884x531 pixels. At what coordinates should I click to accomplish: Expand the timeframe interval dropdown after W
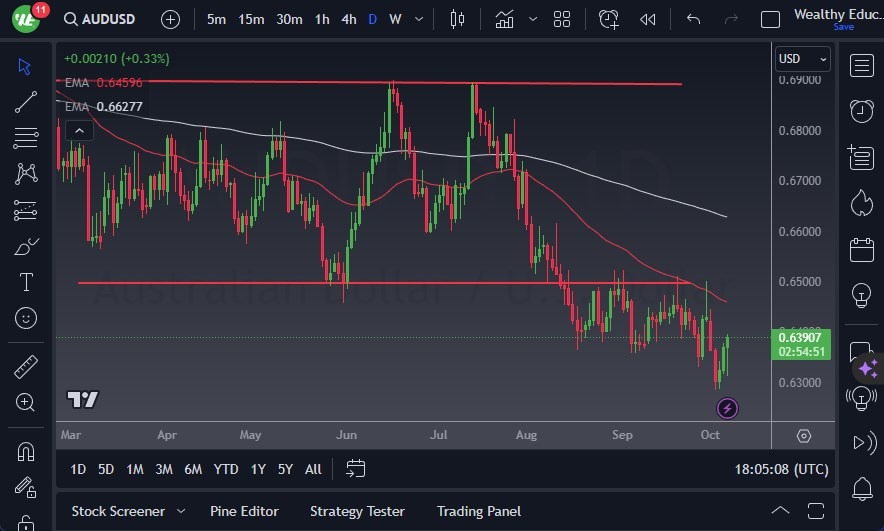[x=420, y=19]
